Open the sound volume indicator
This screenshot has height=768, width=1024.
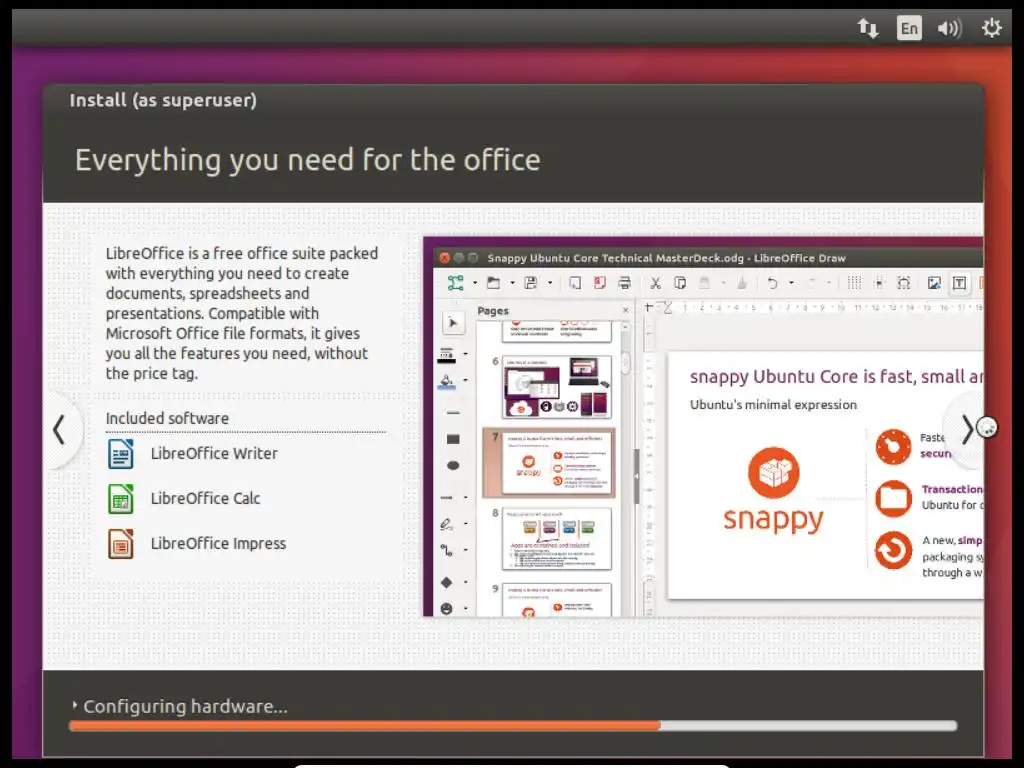coord(950,28)
